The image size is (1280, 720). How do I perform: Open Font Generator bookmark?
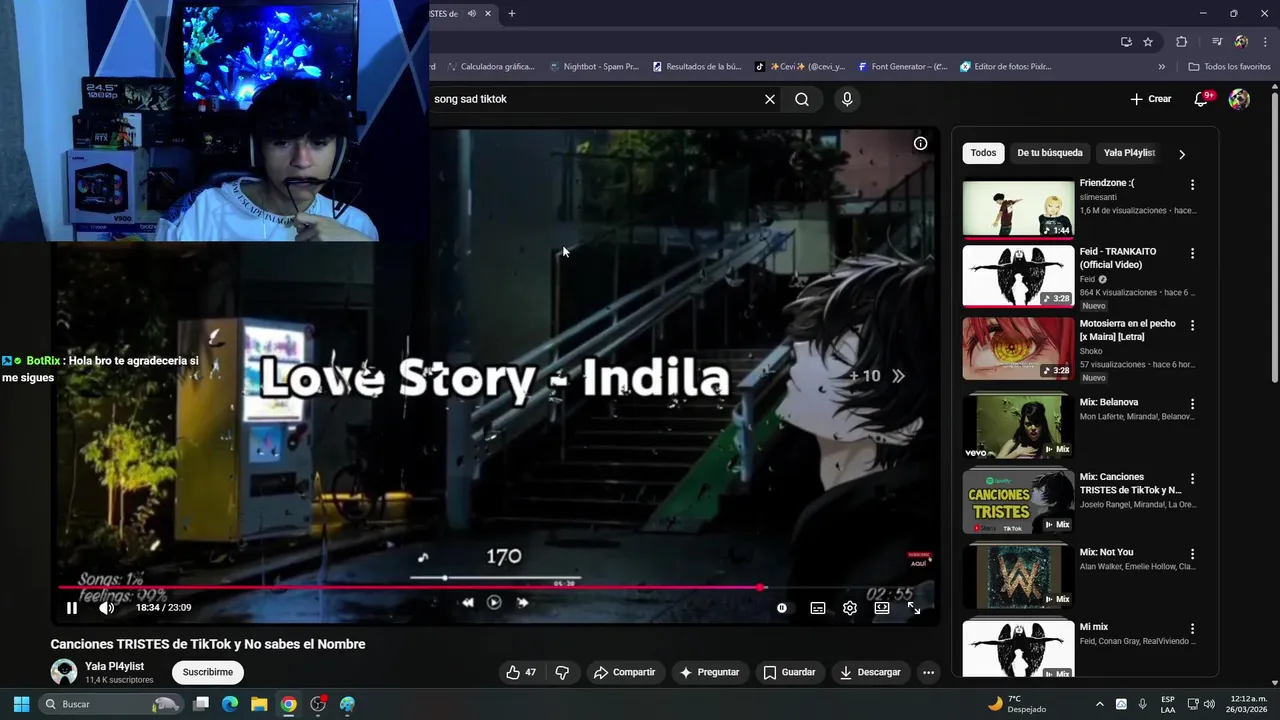[902, 67]
